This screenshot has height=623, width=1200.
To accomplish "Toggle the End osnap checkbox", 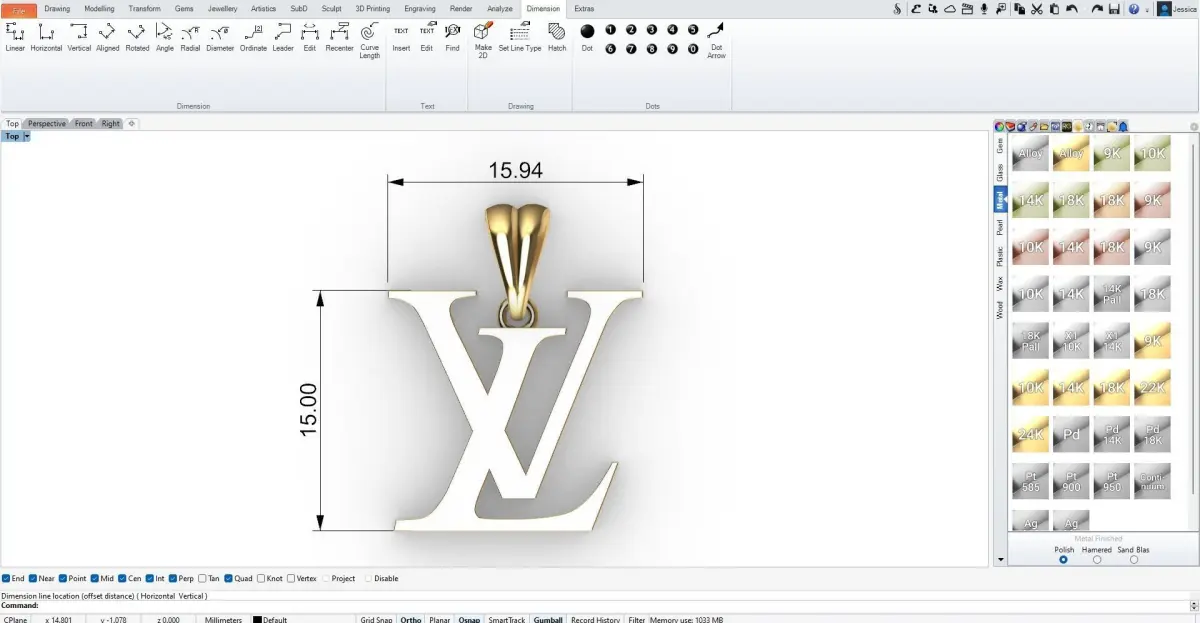I will 6,578.
